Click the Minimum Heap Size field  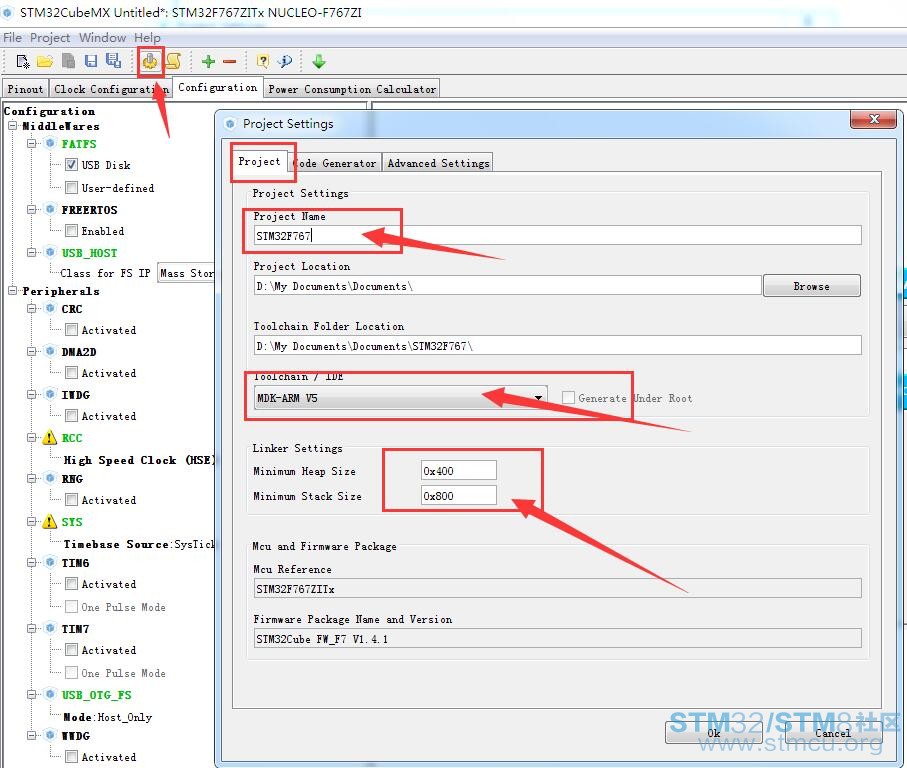459,471
